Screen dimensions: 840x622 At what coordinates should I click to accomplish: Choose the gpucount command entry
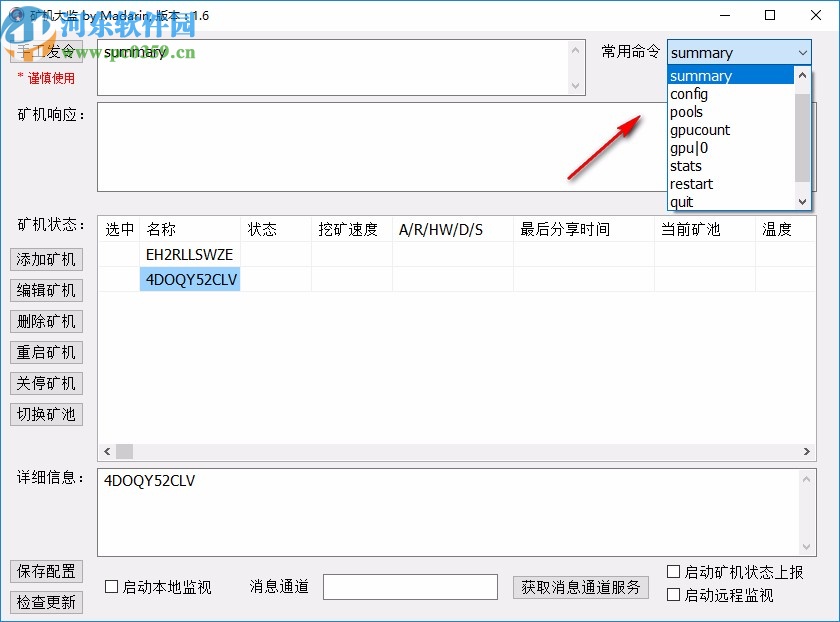pyautogui.click(x=700, y=129)
